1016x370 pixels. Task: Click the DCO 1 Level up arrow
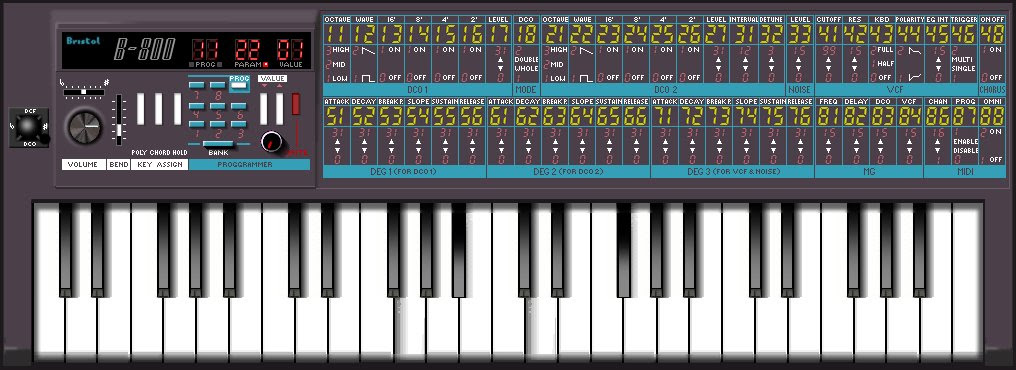[x=500, y=60]
